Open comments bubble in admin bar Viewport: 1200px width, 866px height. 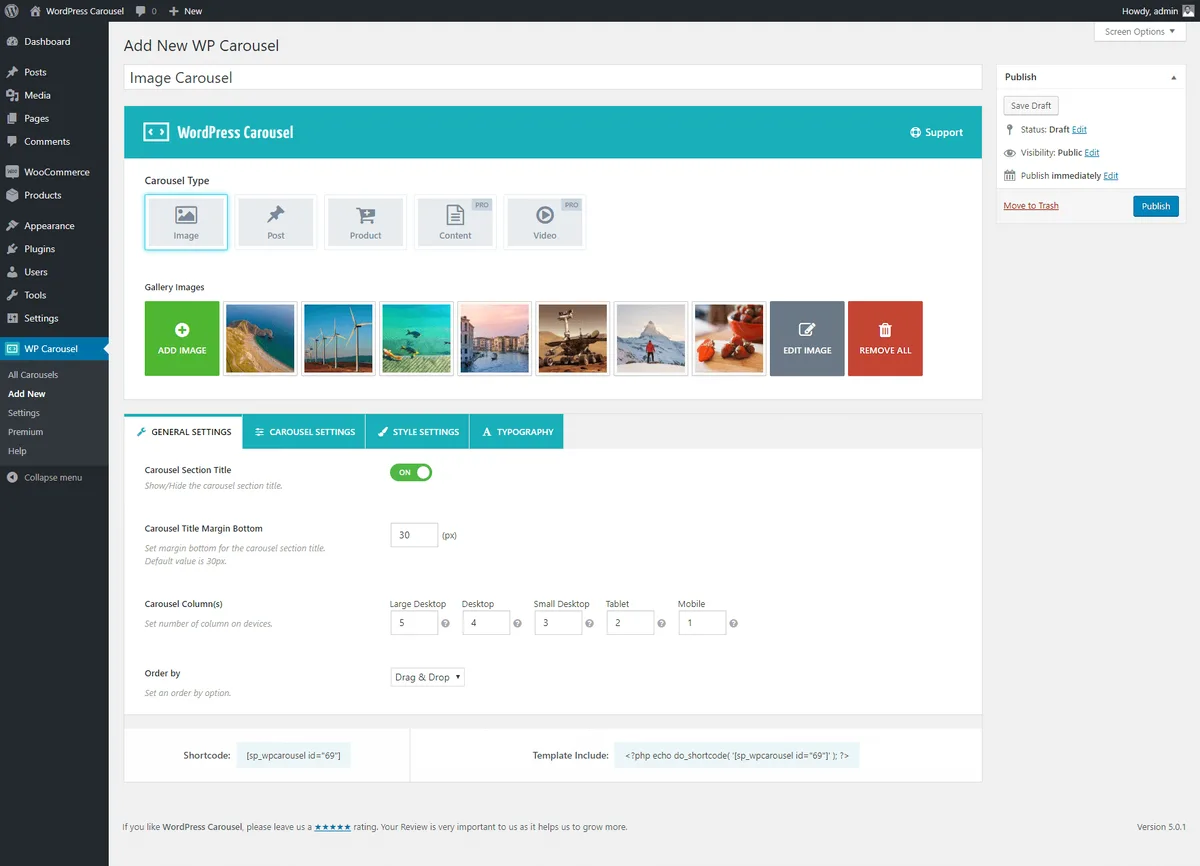(146, 11)
